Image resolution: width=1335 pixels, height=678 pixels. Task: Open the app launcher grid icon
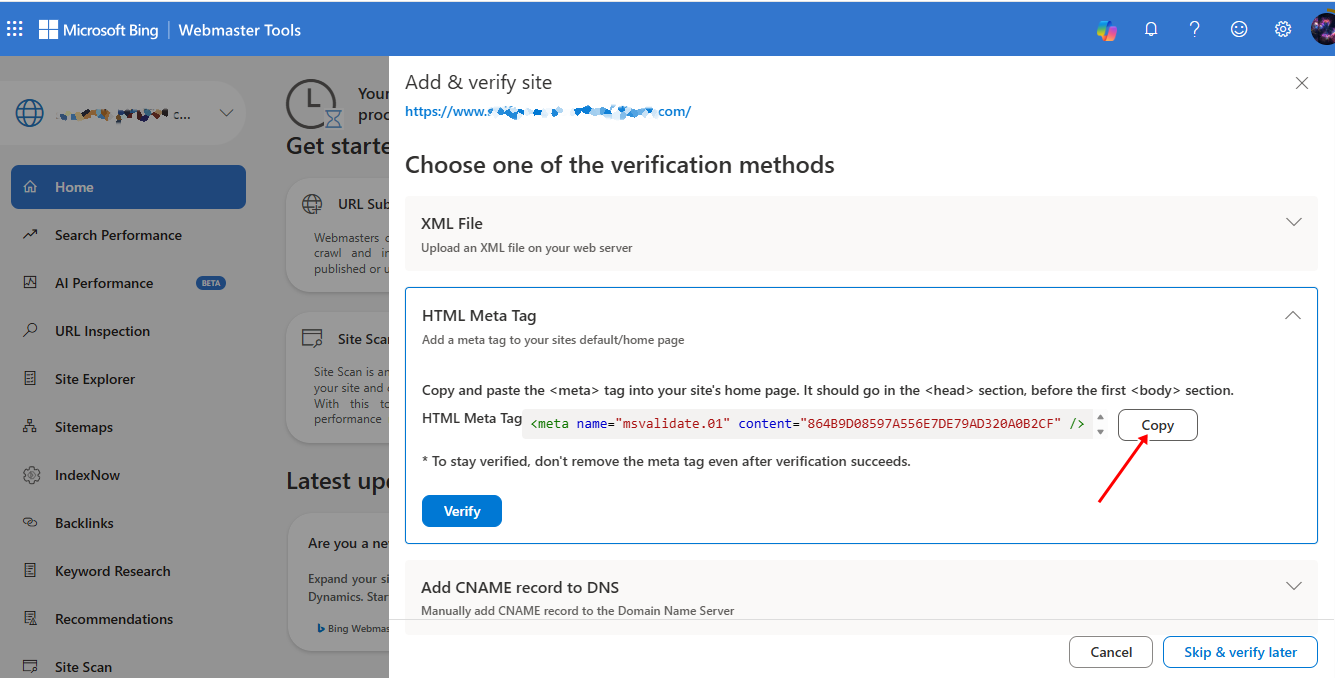(x=15, y=29)
